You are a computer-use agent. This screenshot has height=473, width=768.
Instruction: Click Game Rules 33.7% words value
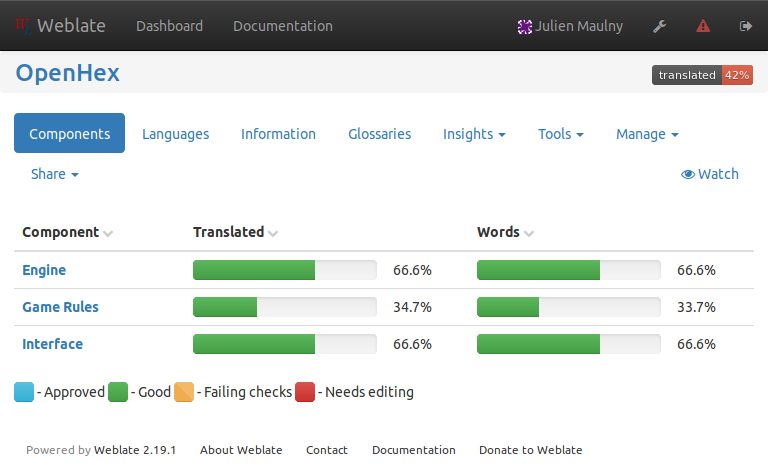pyautogui.click(x=696, y=307)
